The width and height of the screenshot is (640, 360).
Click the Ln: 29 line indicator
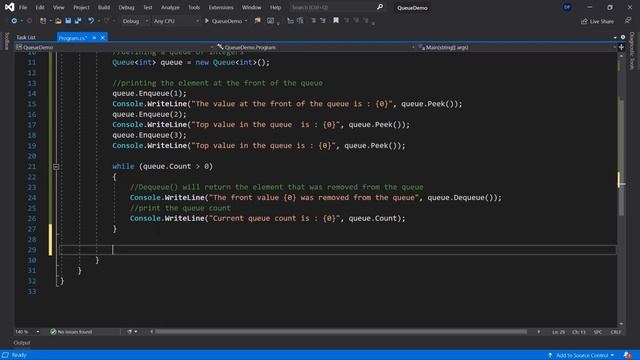[x=558, y=332]
